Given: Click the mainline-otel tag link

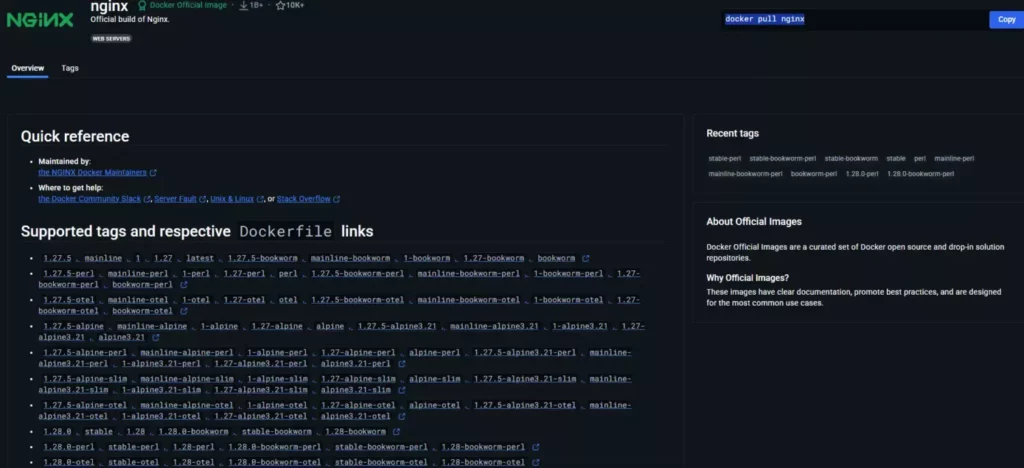Looking at the screenshot, I should pos(138,300).
